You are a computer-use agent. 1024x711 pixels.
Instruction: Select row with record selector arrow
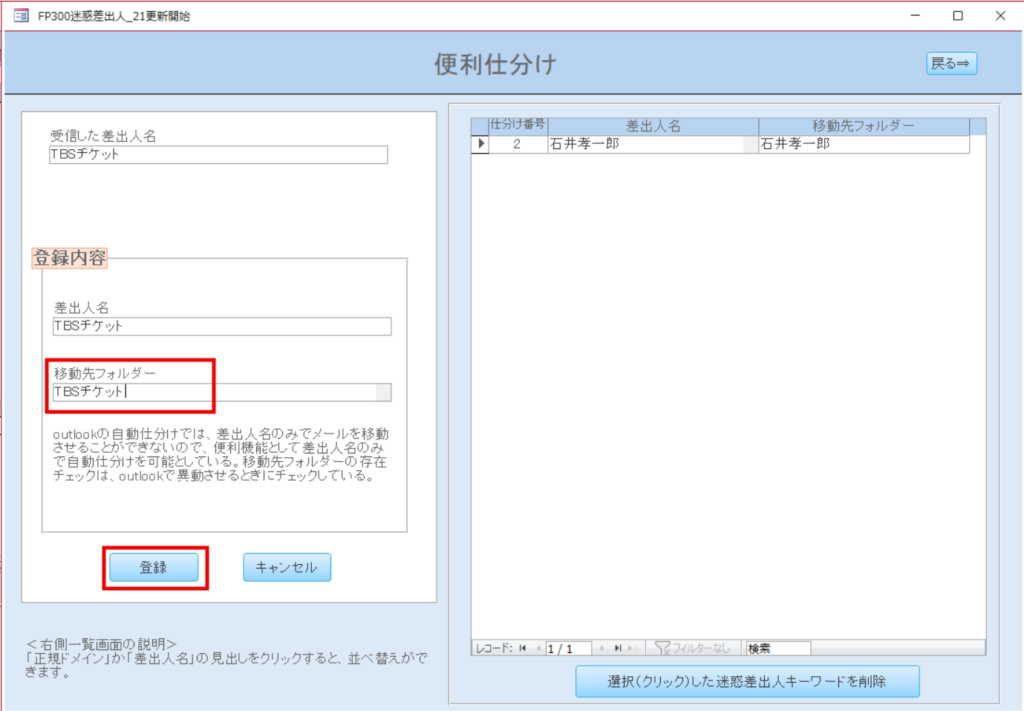click(480, 144)
